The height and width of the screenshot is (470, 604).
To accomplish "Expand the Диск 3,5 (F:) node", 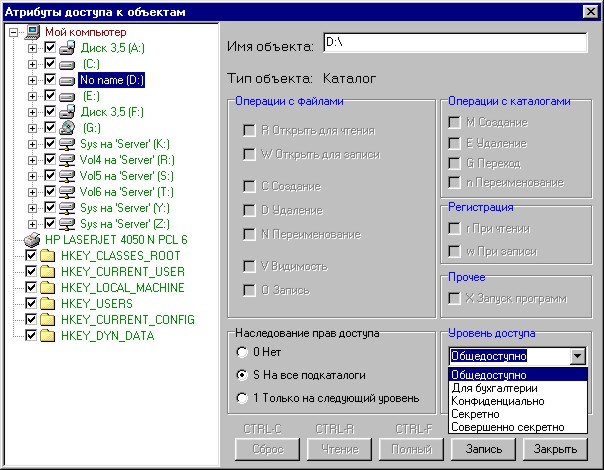I will [x=32, y=112].
